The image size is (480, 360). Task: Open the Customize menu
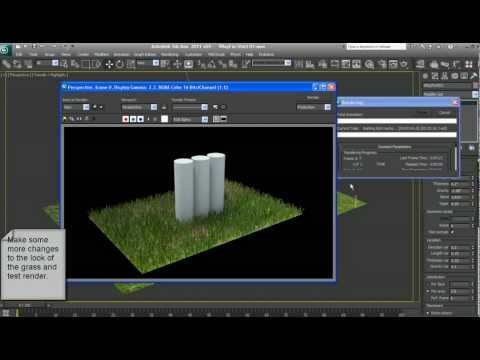pyautogui.click(x=193, y=54)
